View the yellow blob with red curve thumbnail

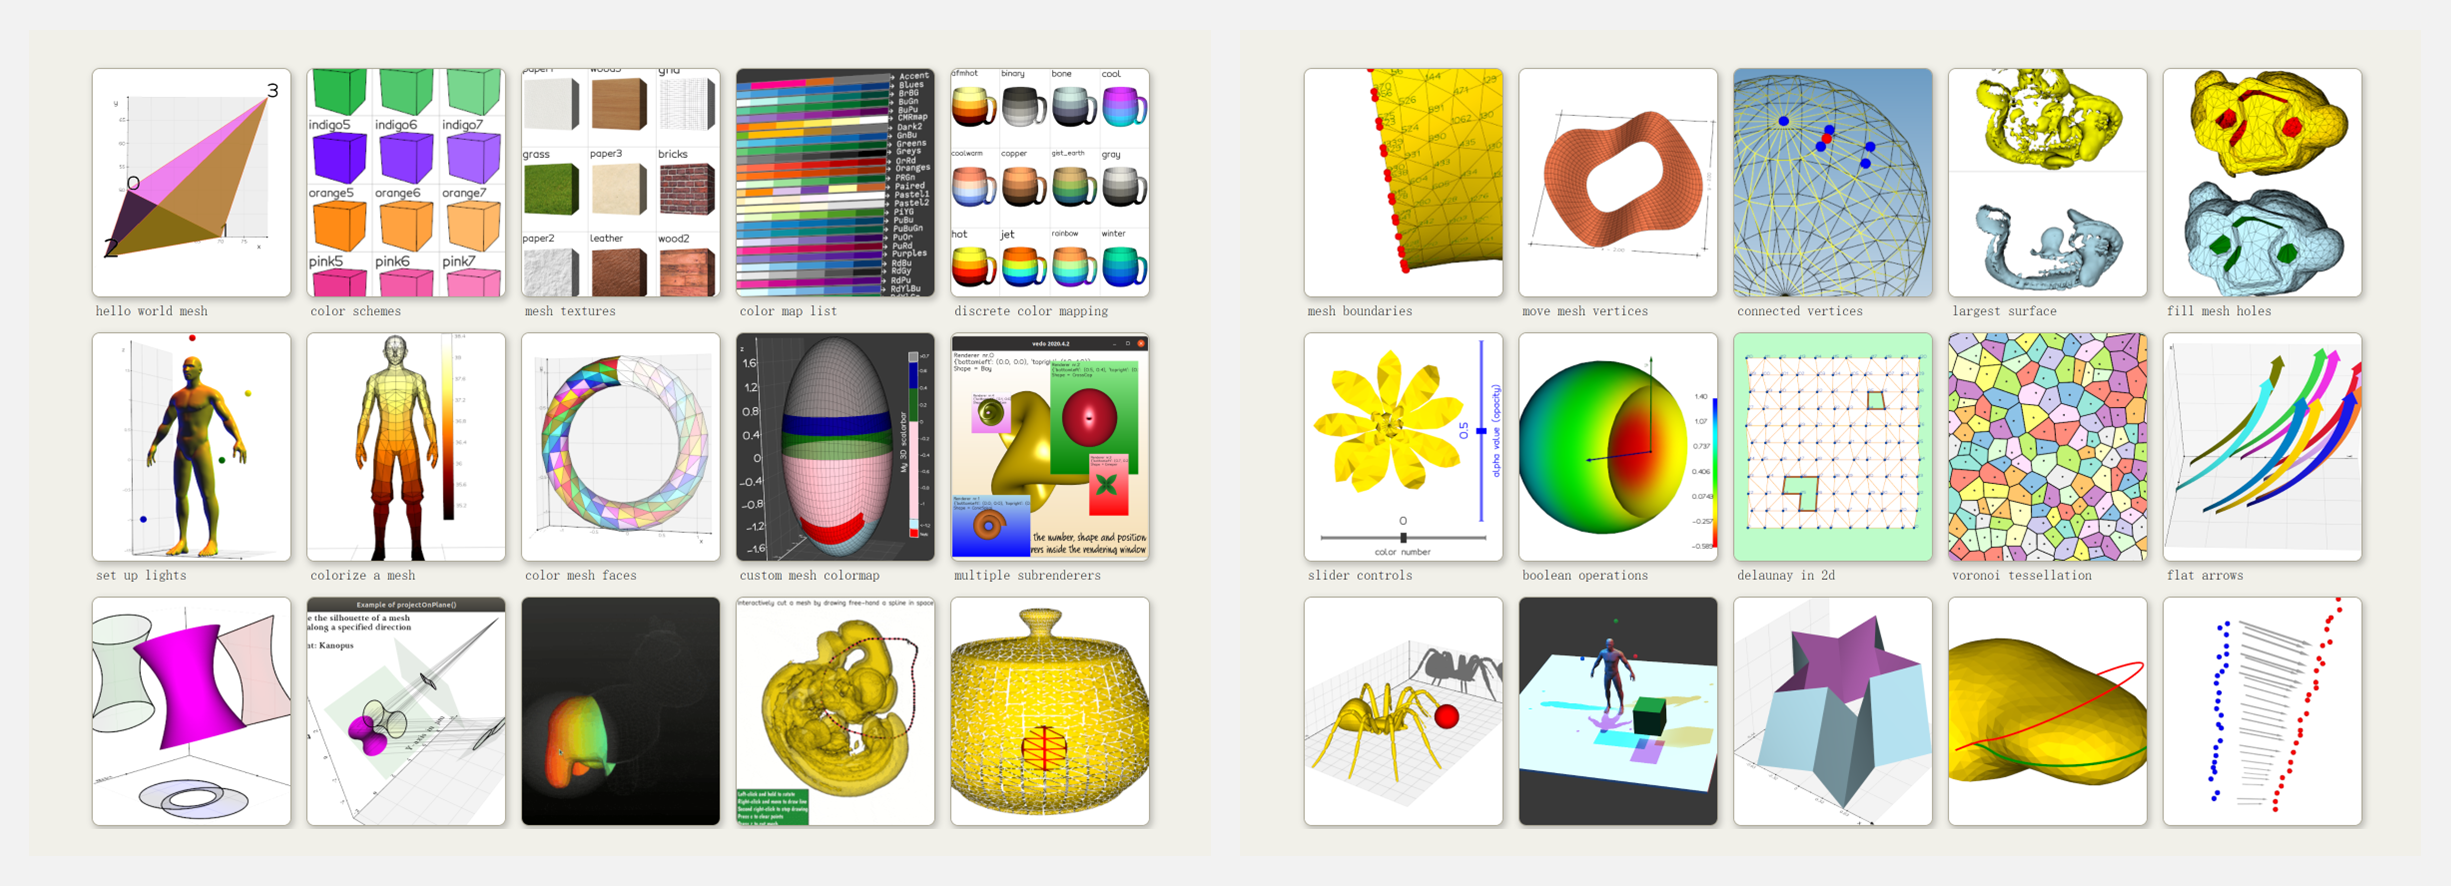[2048, 711]
